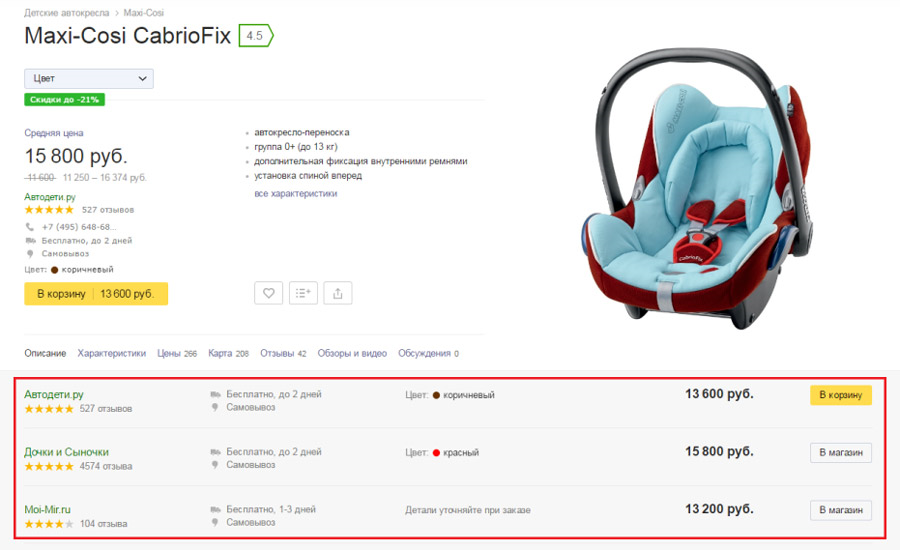The height and width of the screenshot is (550, 900).
Task: Click the phone icon near +7 (495) number
Action: [x=30, y=227]
